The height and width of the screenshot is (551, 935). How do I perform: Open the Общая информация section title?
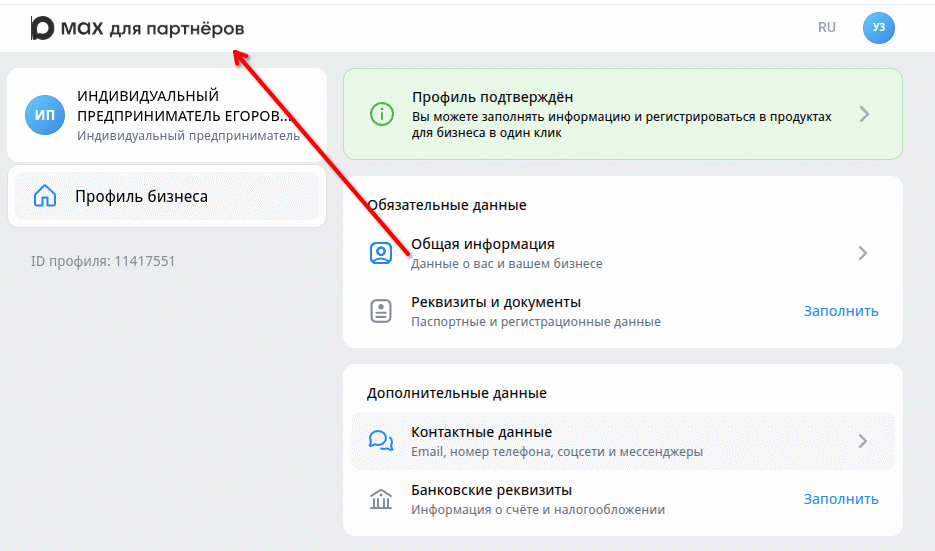pos(482,244)
